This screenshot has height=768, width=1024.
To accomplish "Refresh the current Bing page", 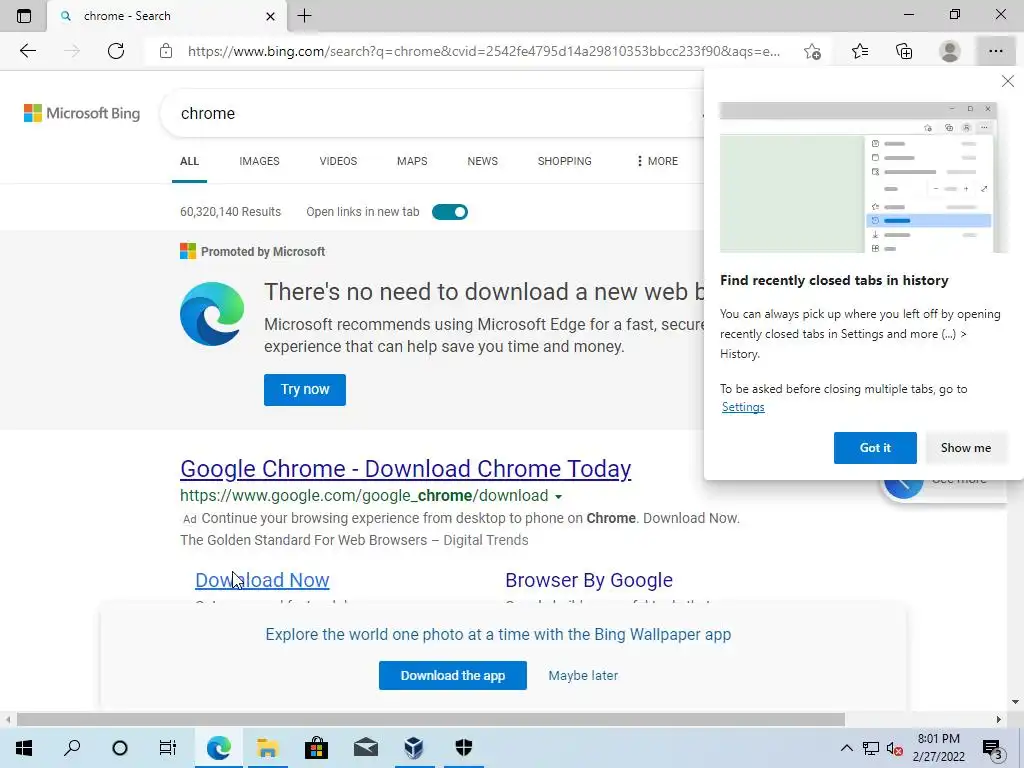I will (x=116, y=51).
